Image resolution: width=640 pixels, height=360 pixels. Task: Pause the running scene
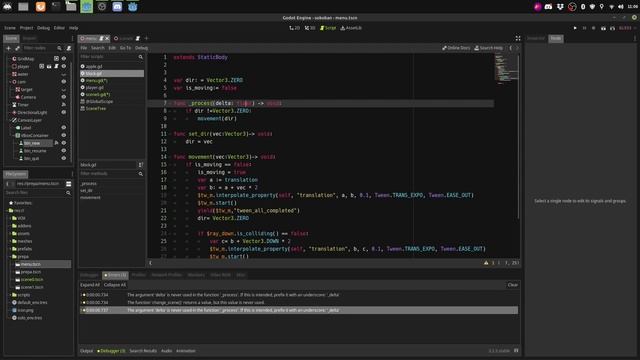584,28
